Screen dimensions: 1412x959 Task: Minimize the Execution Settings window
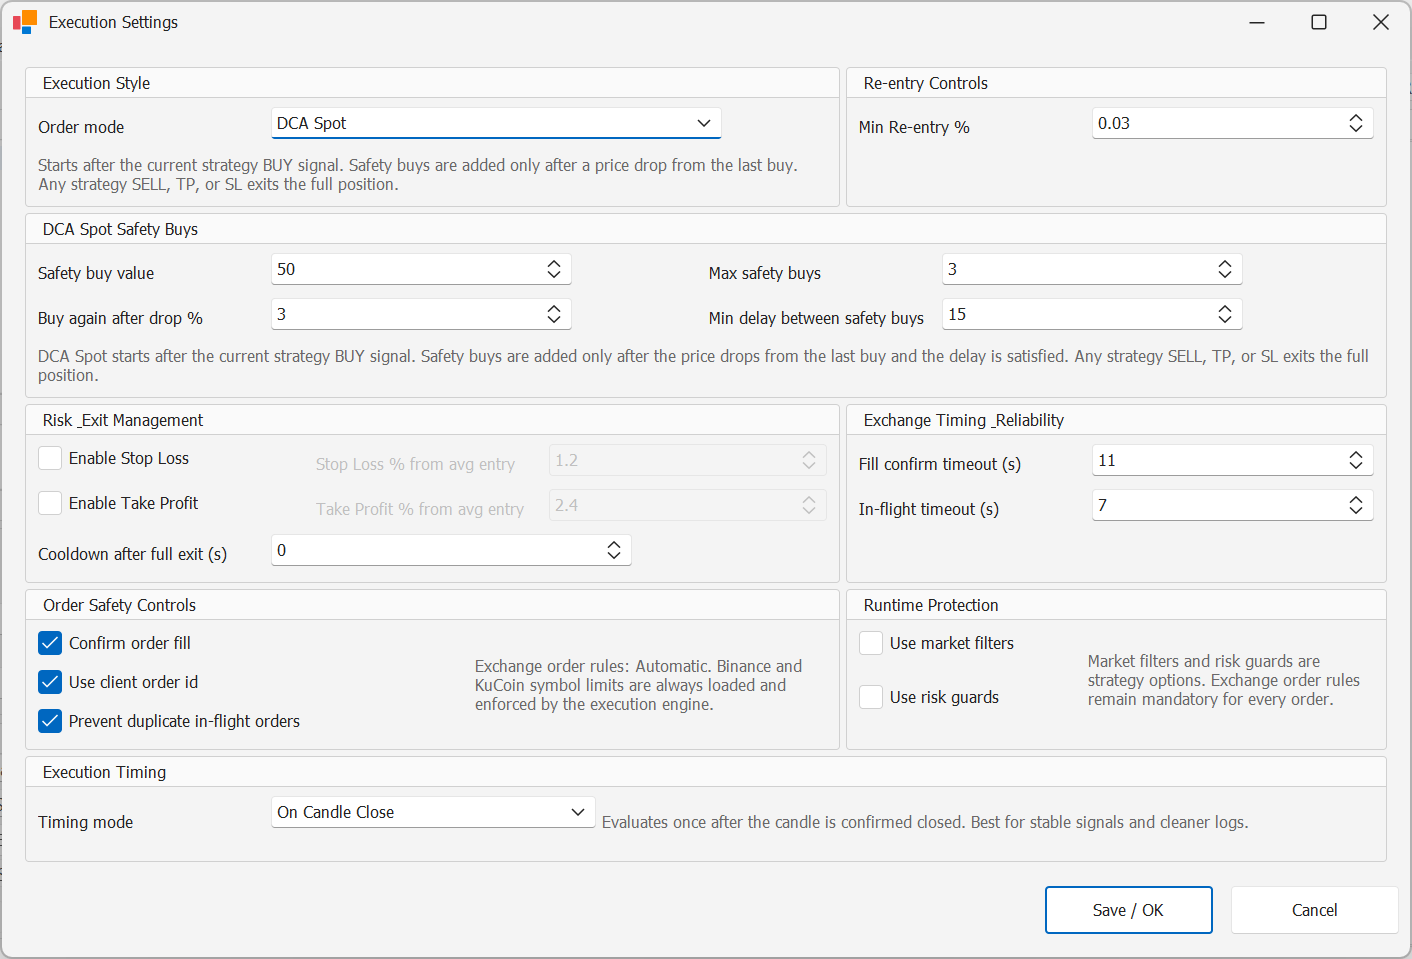tap(1257, 22)
